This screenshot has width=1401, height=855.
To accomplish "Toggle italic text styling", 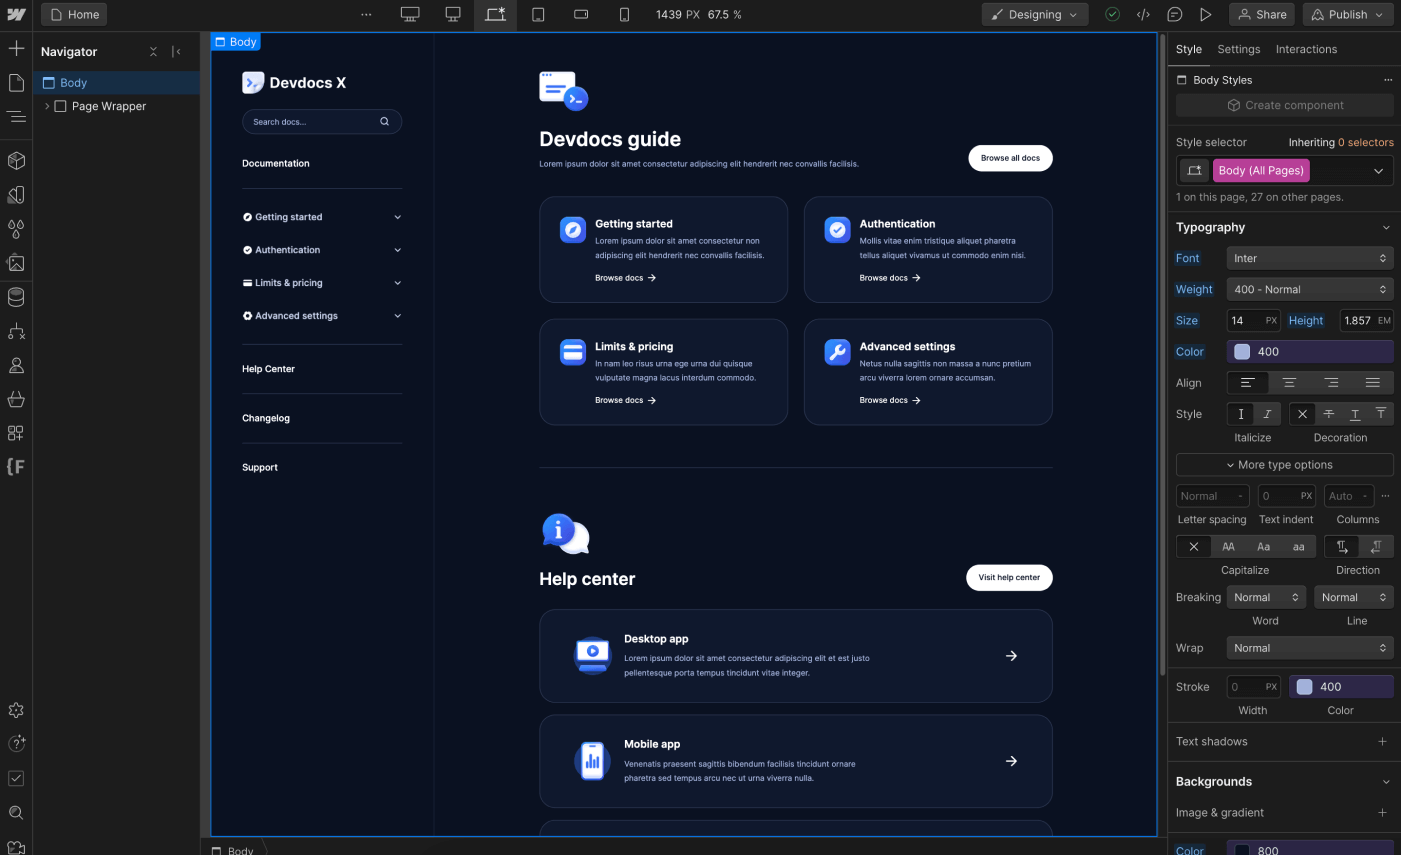I will (x=1267, y=413).
